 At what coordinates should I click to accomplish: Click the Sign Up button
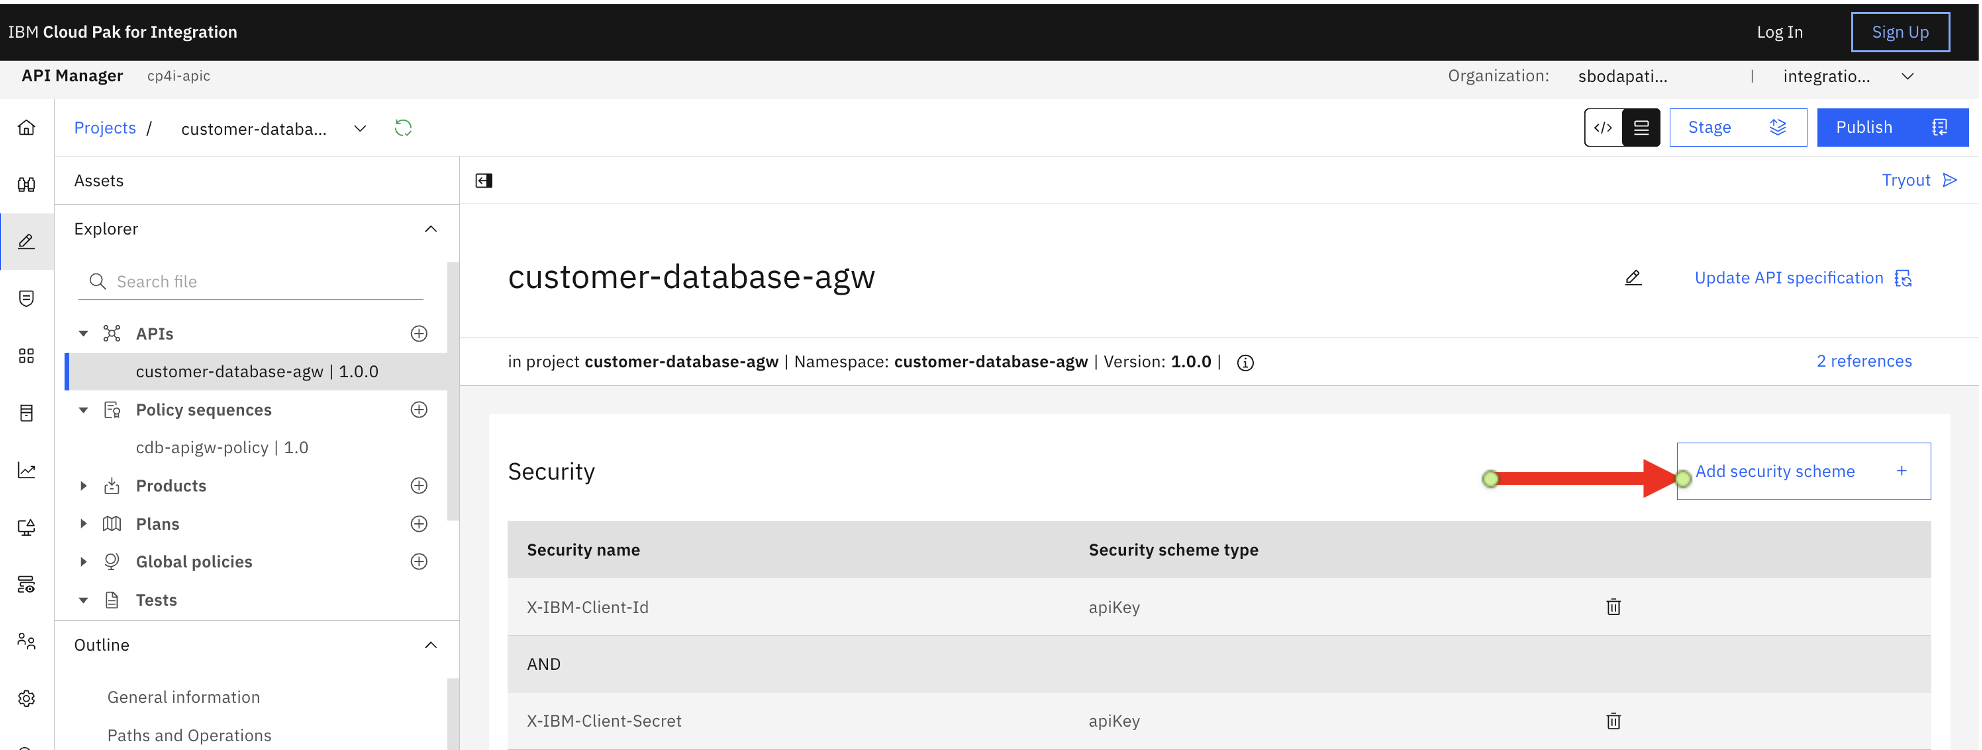[x=1900, y=32]
